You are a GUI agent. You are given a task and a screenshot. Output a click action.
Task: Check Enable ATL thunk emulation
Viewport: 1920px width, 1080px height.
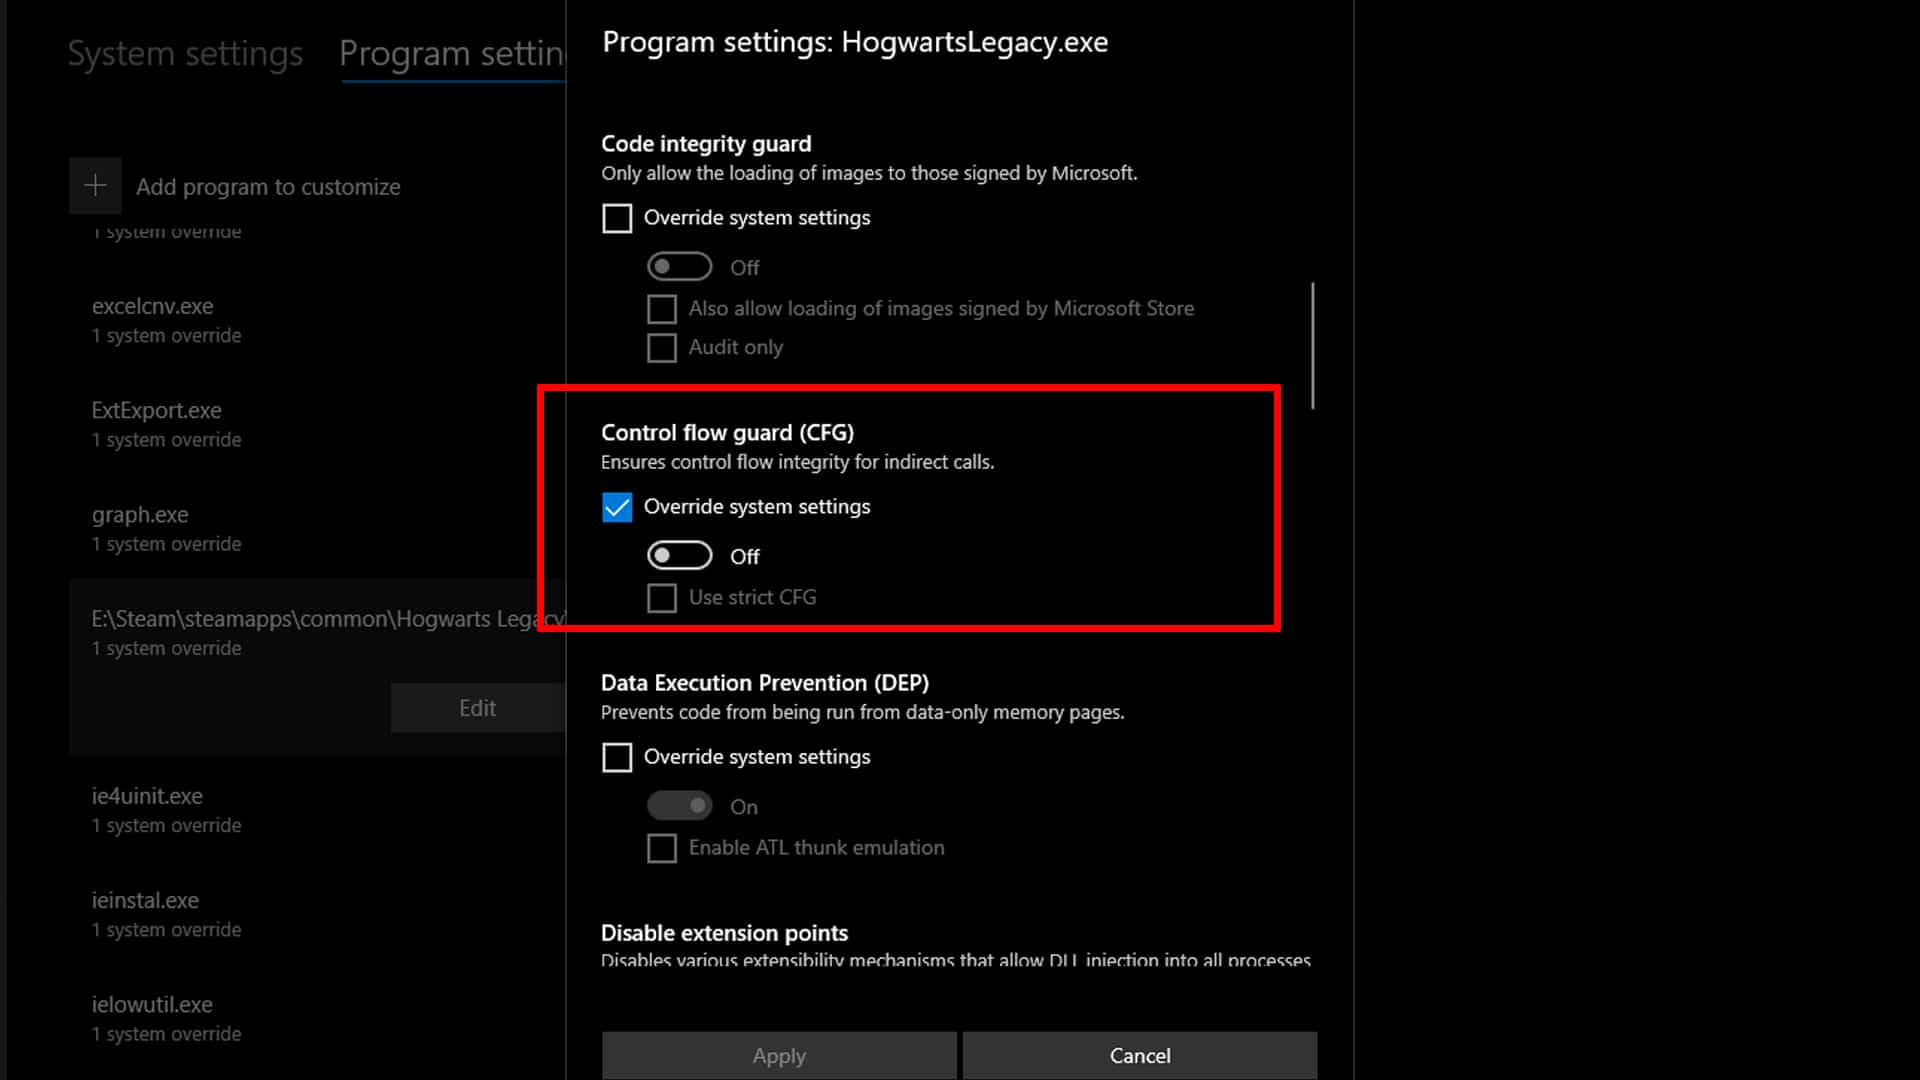[662, 847]
